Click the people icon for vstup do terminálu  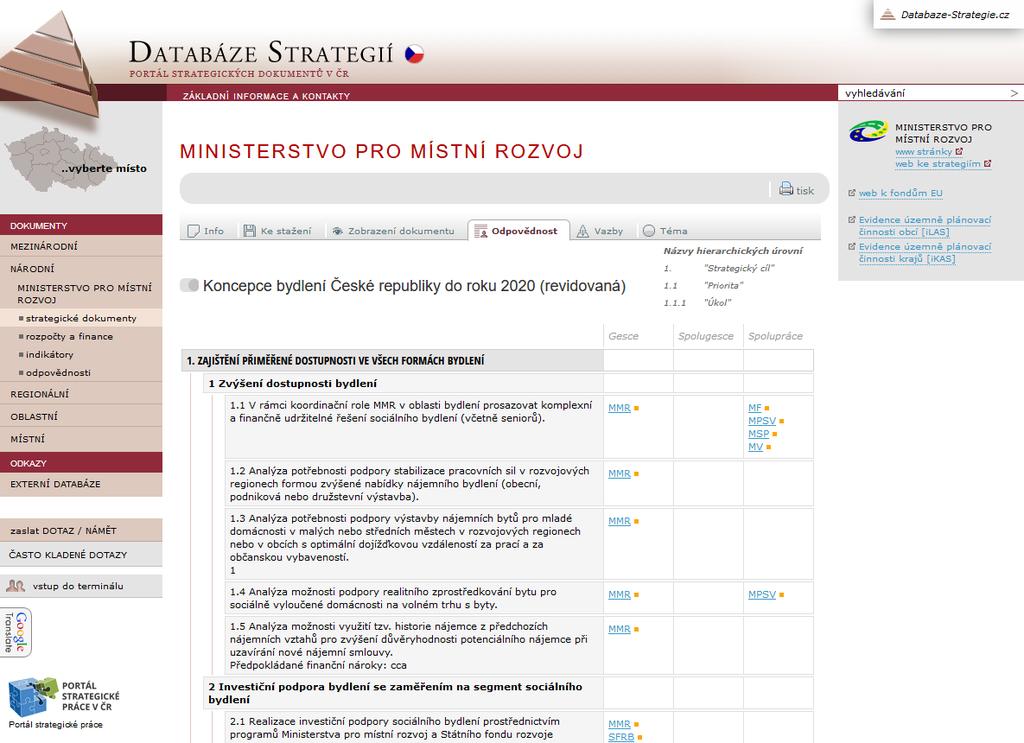[16, 586]
